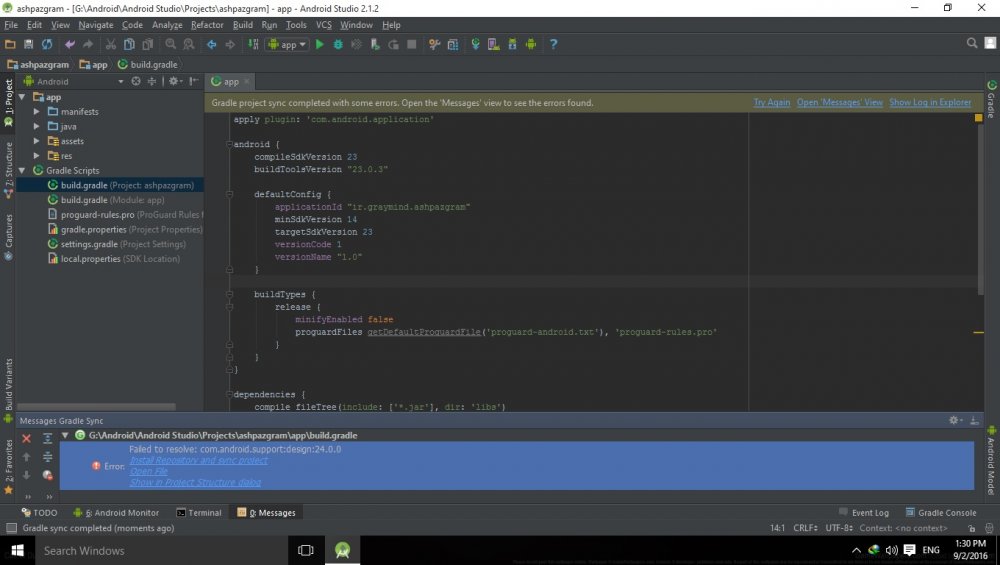Viewport: 1000px width, 565px height.
Task: Toggle the Build Variants side panel
Action: [9, 384]
